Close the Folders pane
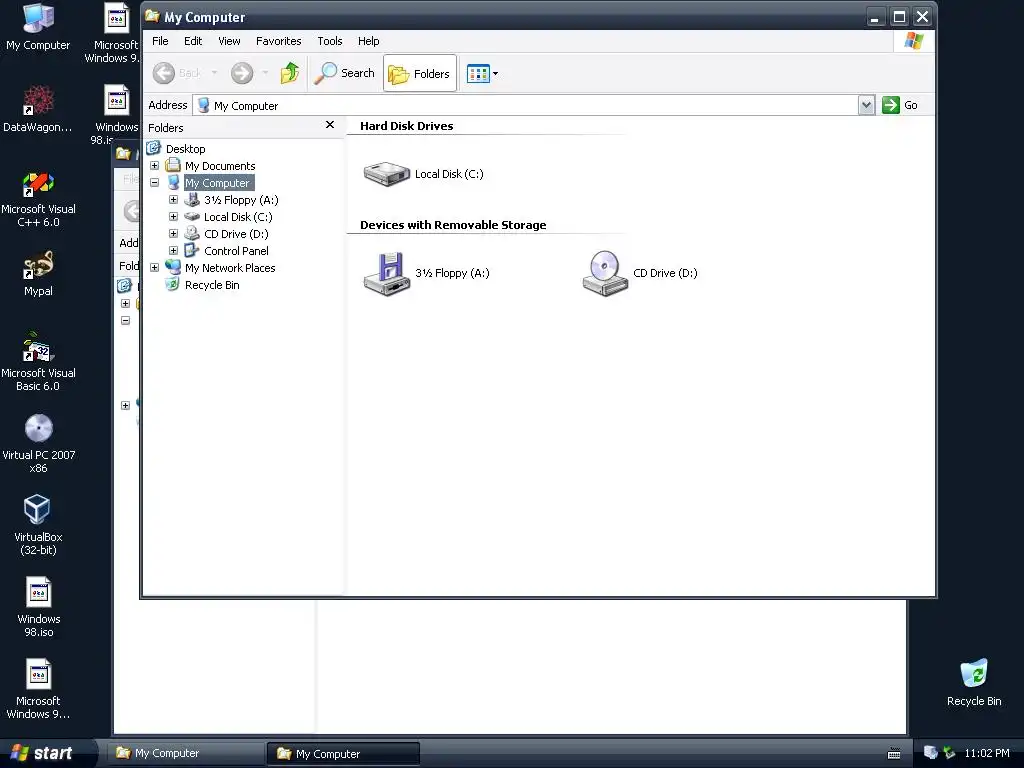 (330, 125)
